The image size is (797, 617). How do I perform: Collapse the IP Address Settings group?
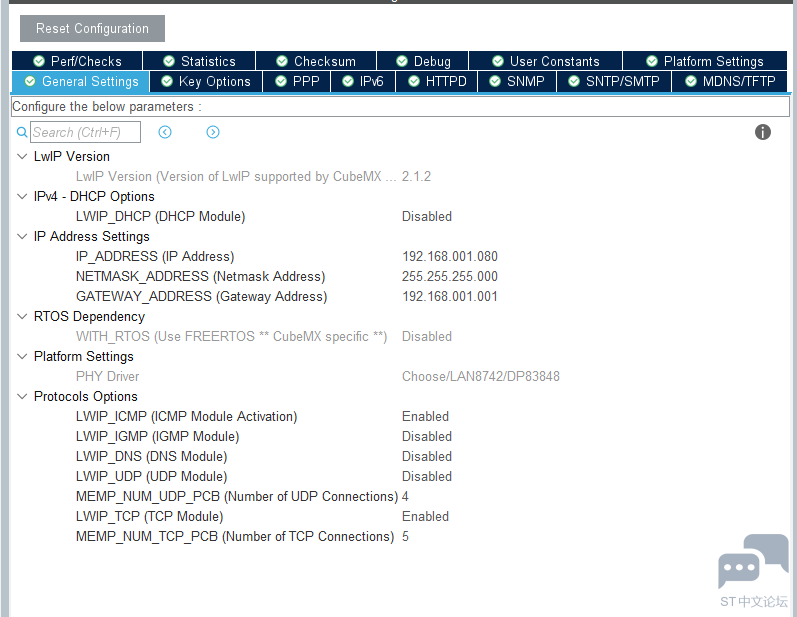pos(22,237)
